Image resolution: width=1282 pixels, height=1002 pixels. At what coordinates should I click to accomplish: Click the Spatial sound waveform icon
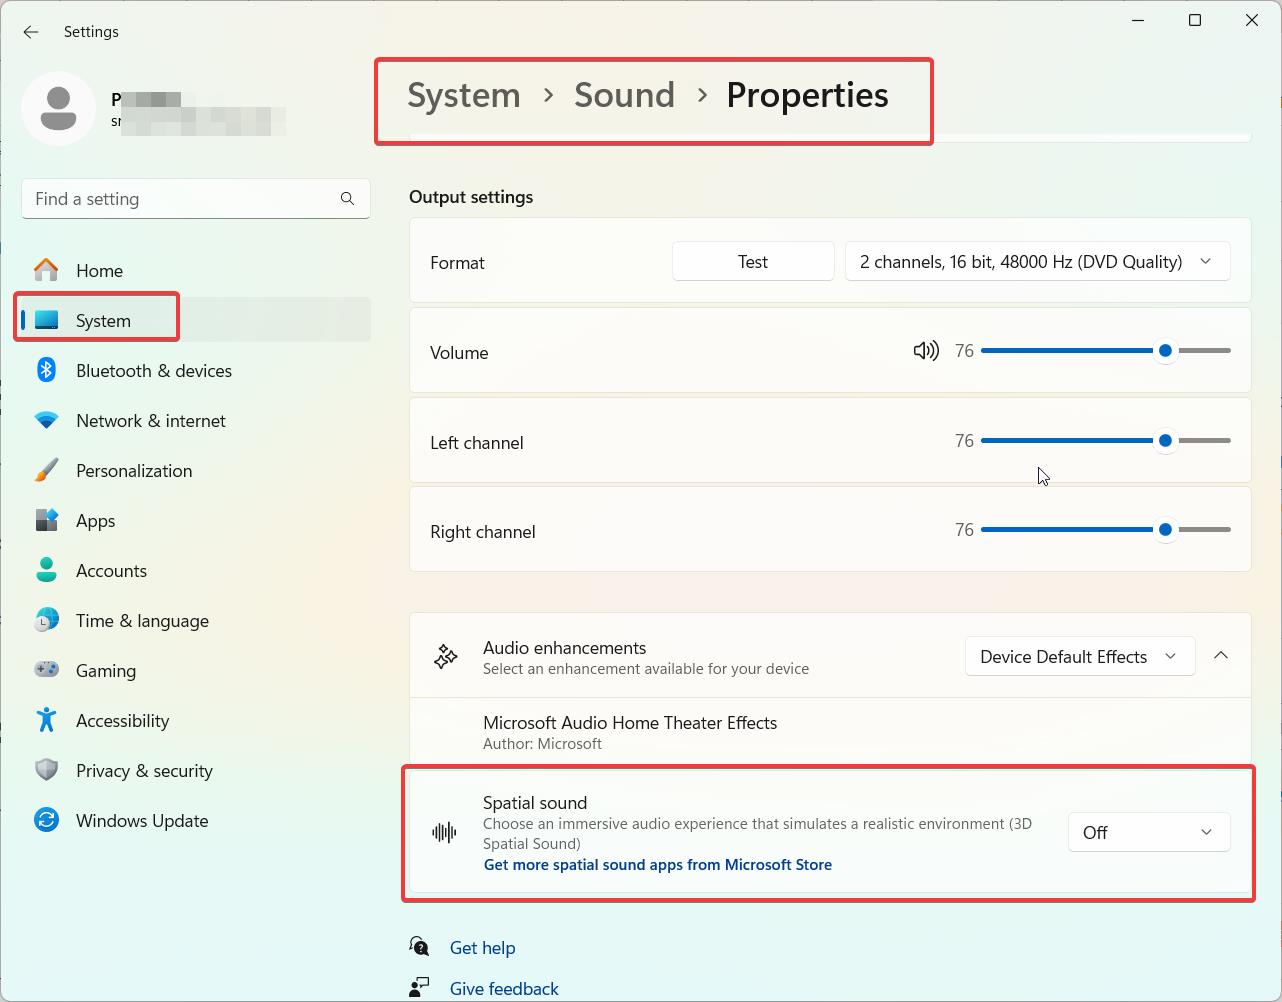pyautogui.click(x=445, y=831)
